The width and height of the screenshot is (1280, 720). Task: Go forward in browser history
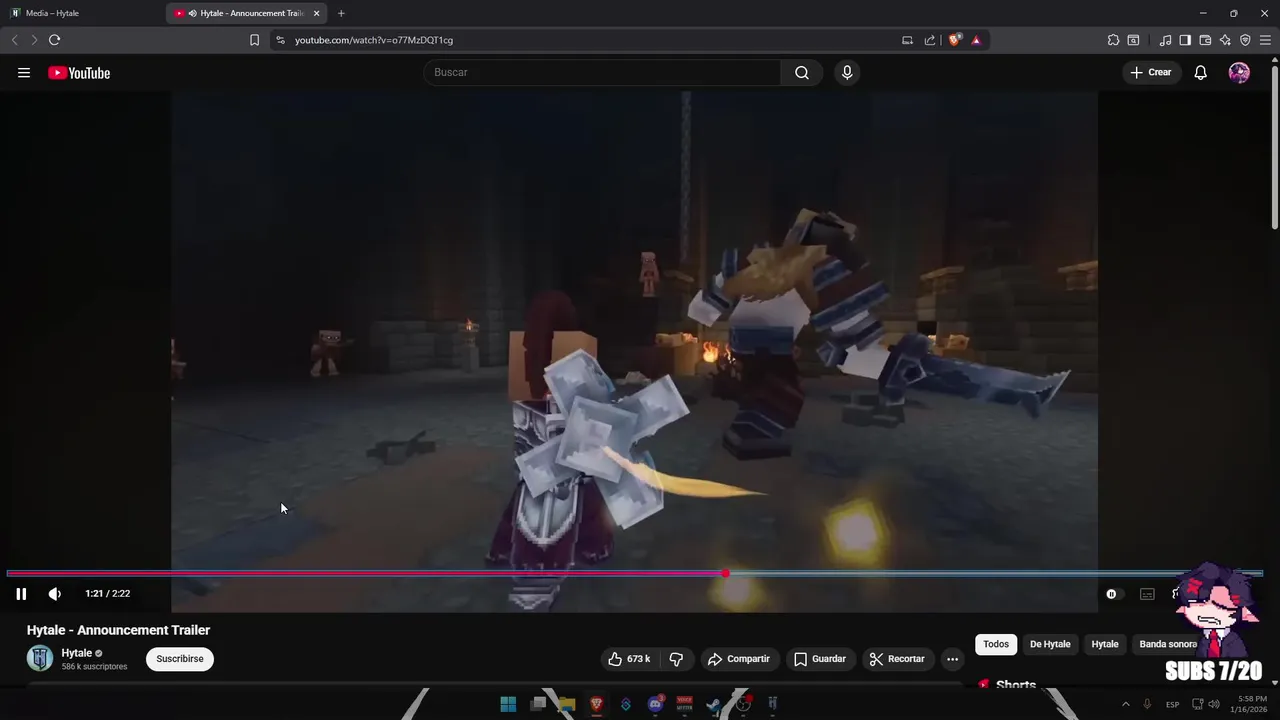tap(34, 40)
